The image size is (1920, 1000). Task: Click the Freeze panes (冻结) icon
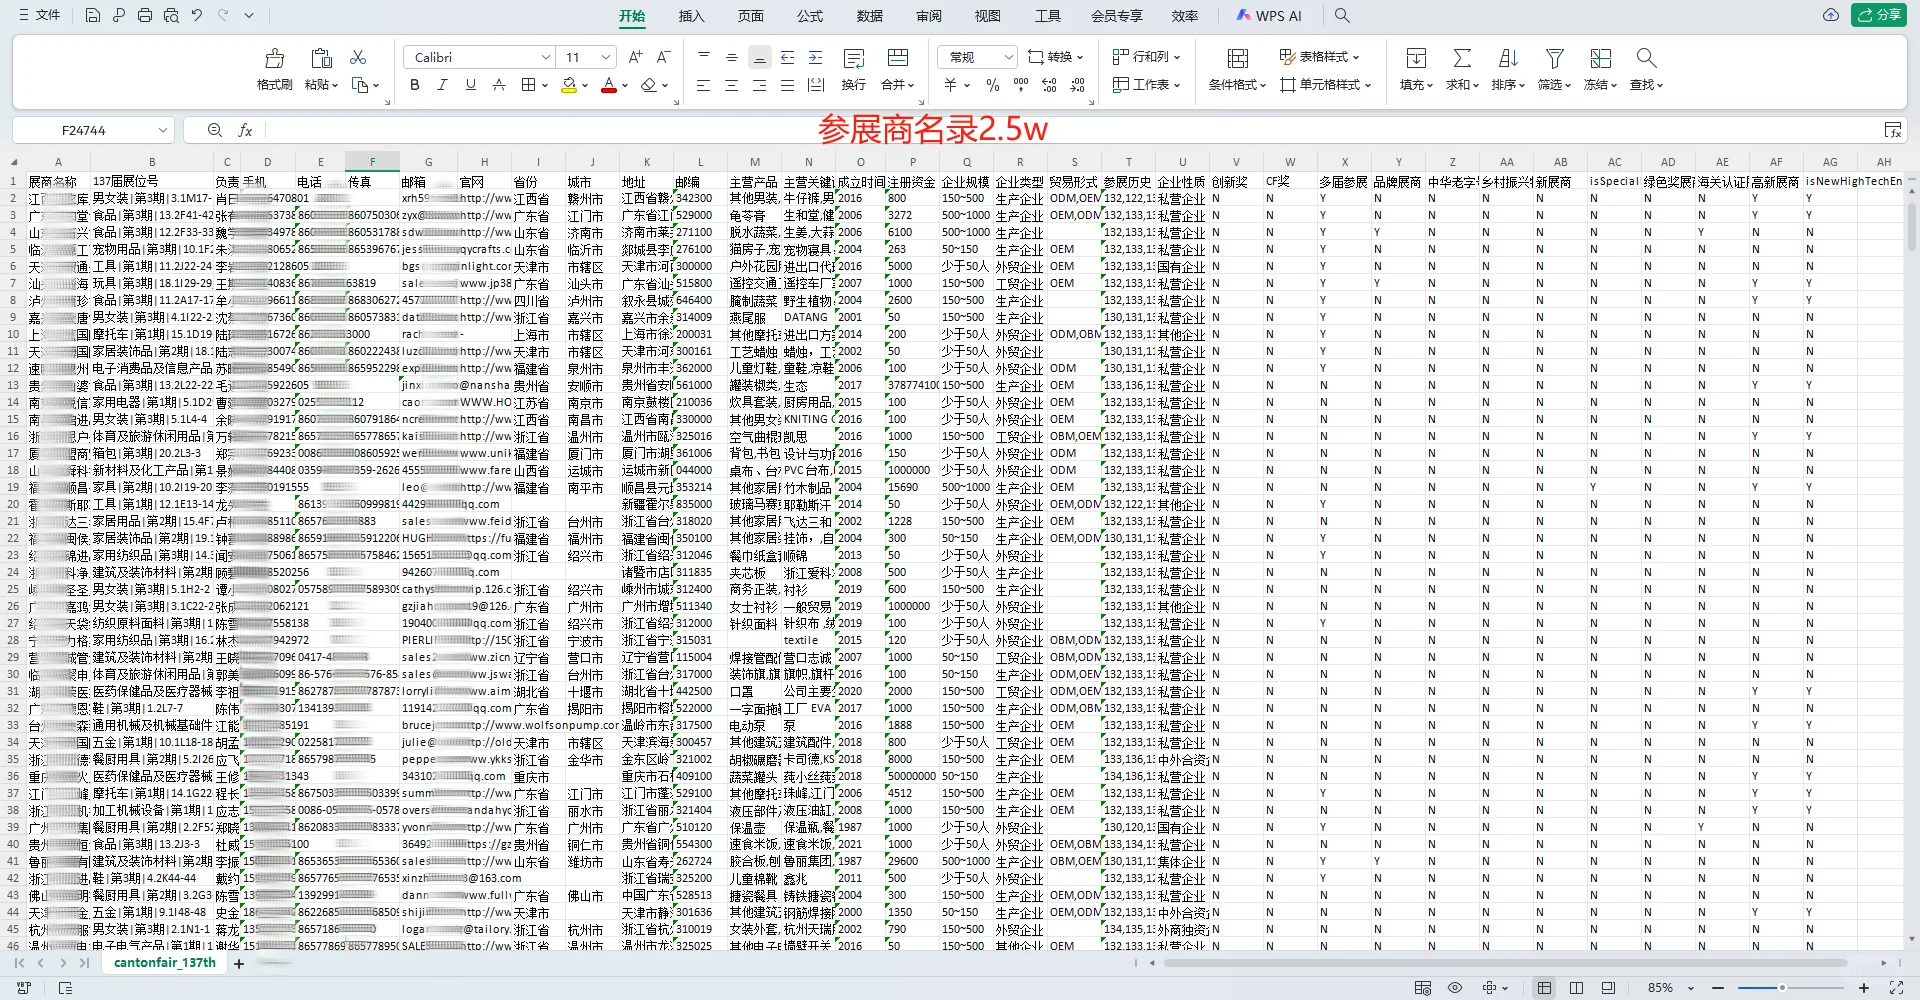coord(1600,58)
